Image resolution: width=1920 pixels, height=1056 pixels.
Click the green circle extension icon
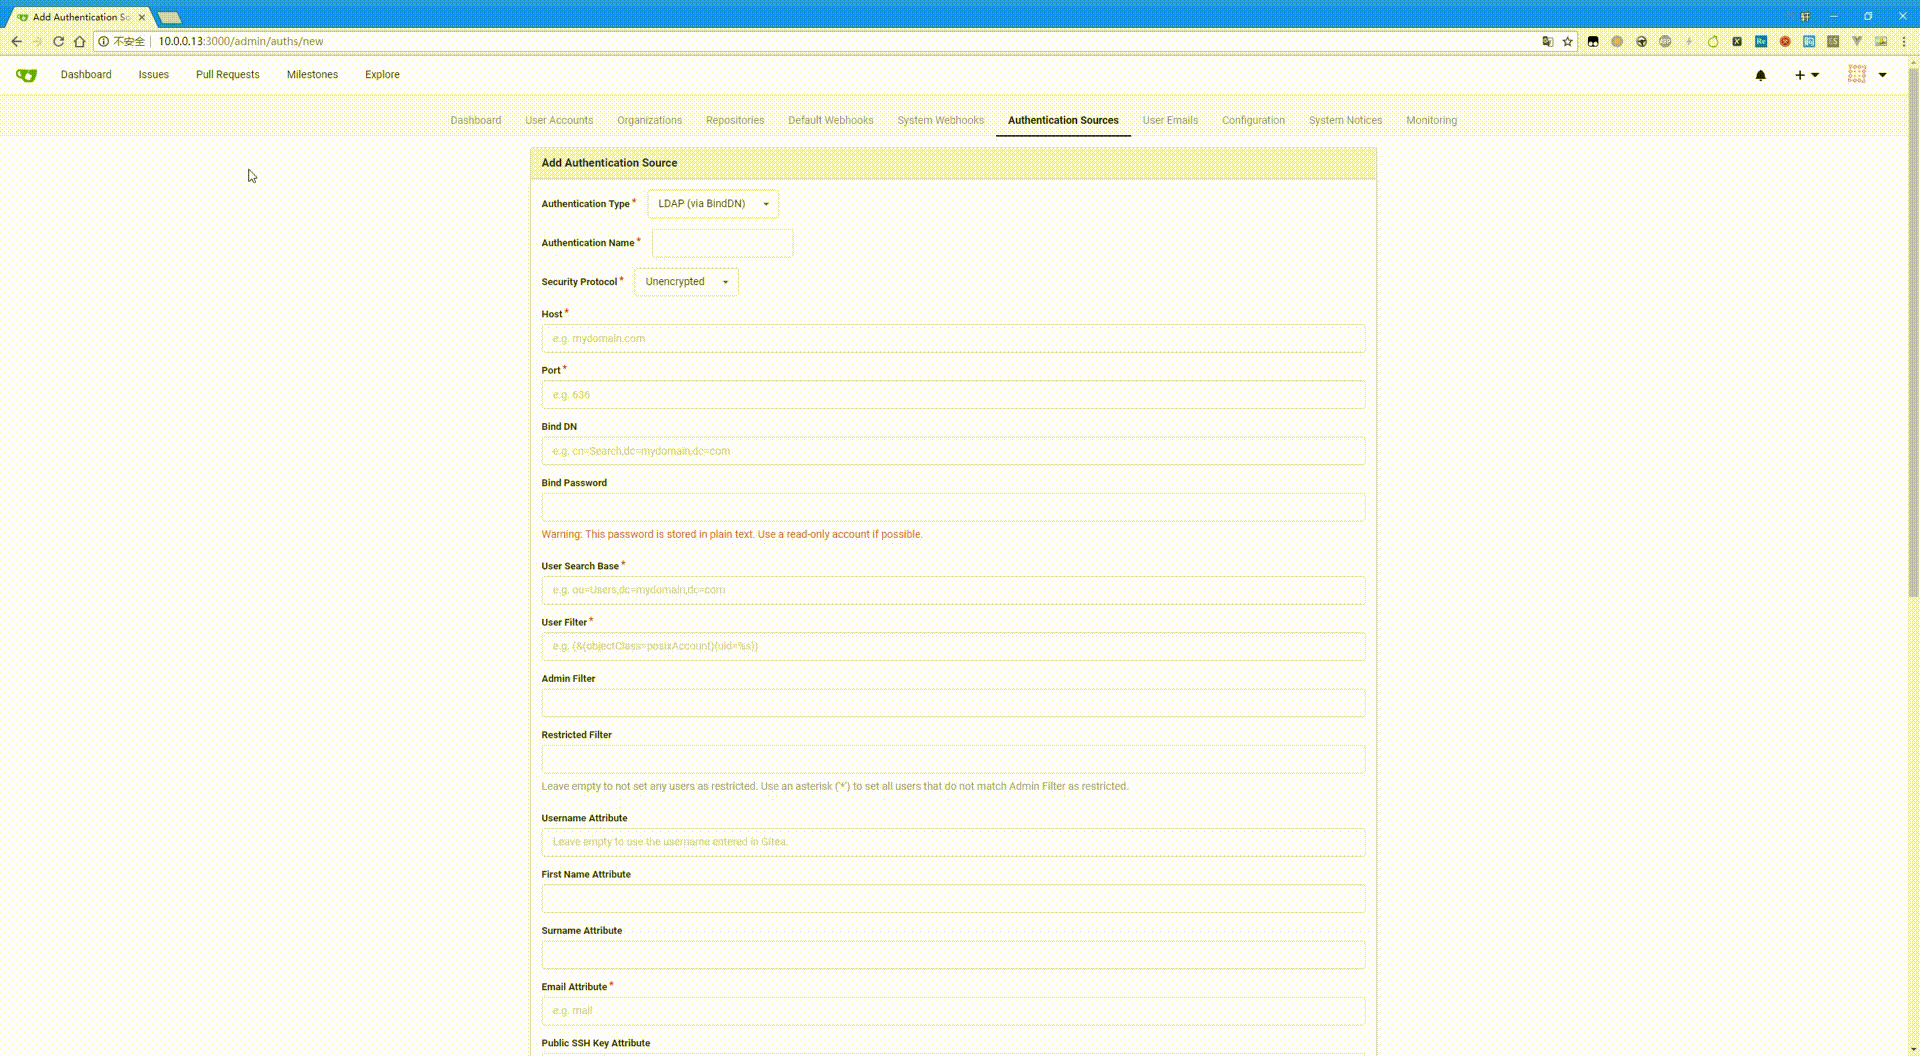pyautogui.click(x=1713, y=41)
